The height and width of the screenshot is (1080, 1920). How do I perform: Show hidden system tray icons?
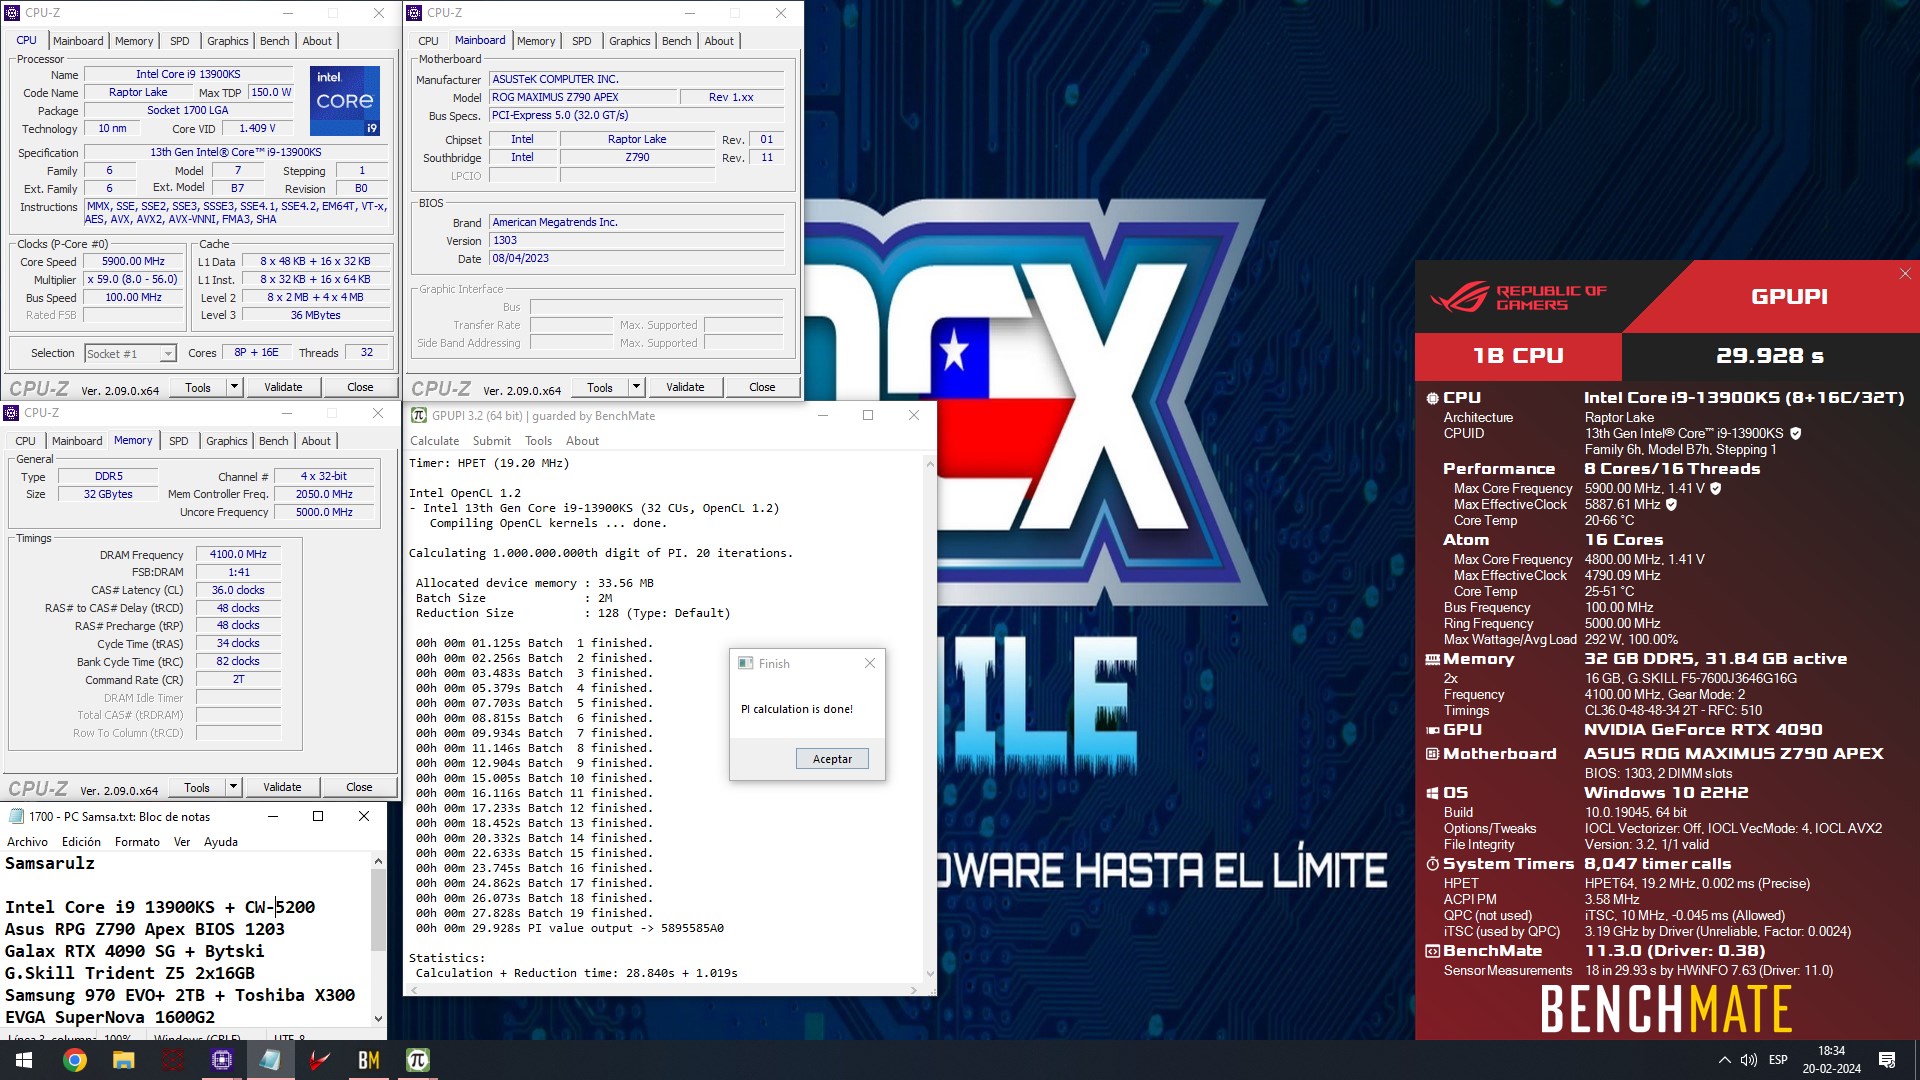1724,1060
